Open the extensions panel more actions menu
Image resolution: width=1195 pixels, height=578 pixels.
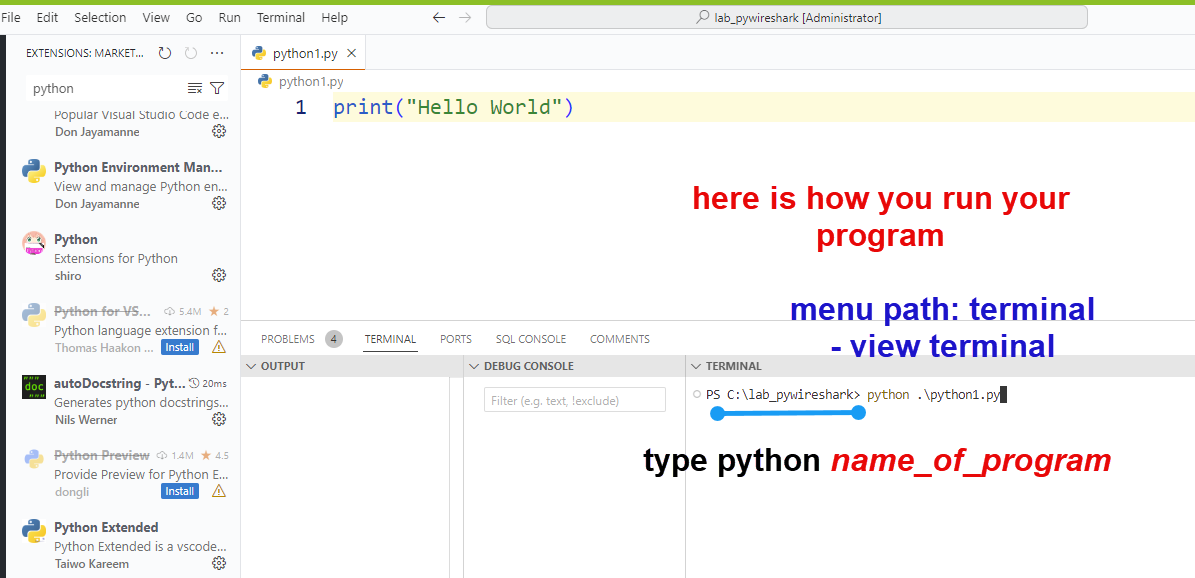[x=216, y=53]
